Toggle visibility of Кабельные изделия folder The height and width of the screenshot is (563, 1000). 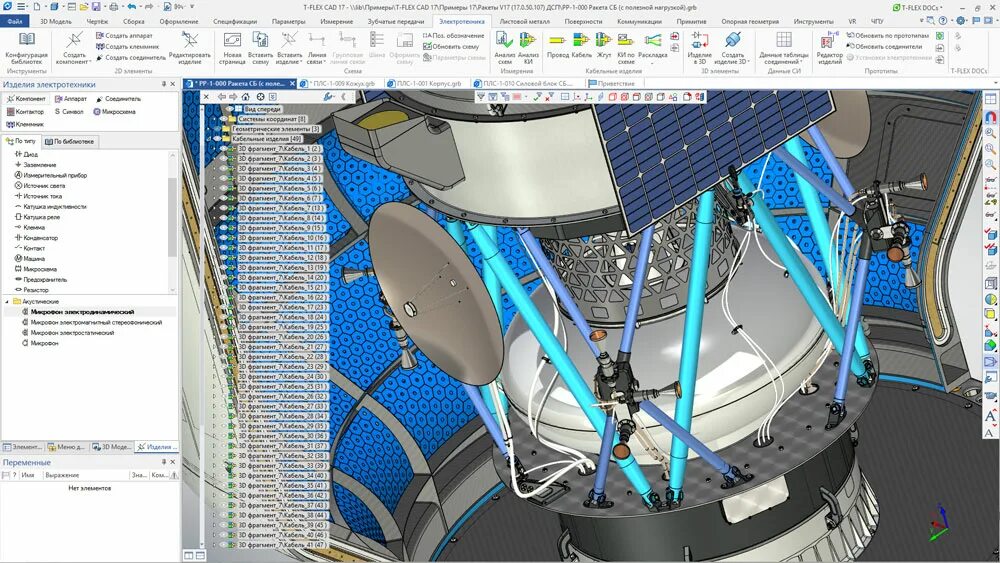217,138
